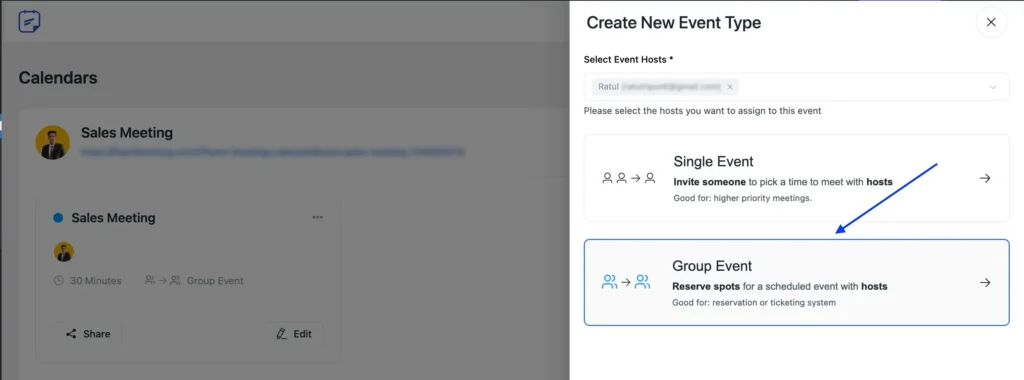Click the 'Please select the hosts' helper text

703,110
